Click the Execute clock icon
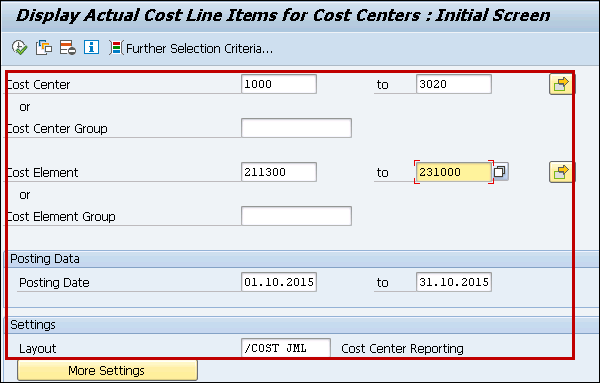Image resolution: width=600 pixels, height=383 pixels. coord(20,48)
